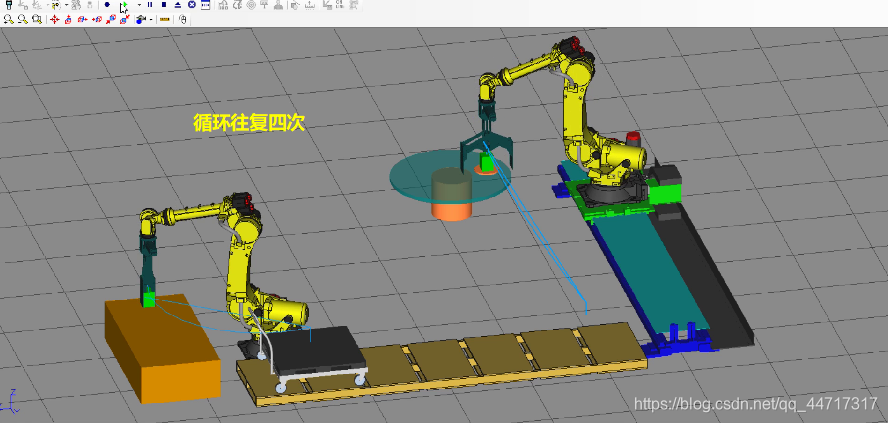The height and width of the screenshot is (423, 888).
Task: Select the right robot's claw gripper
Action: pos(487,146)
